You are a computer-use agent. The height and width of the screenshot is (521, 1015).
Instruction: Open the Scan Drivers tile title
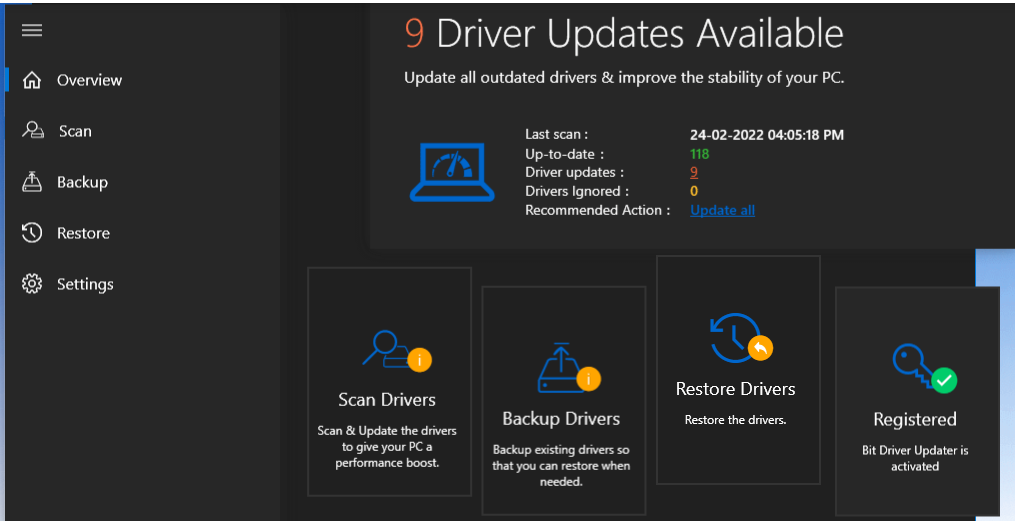(387, 399)
